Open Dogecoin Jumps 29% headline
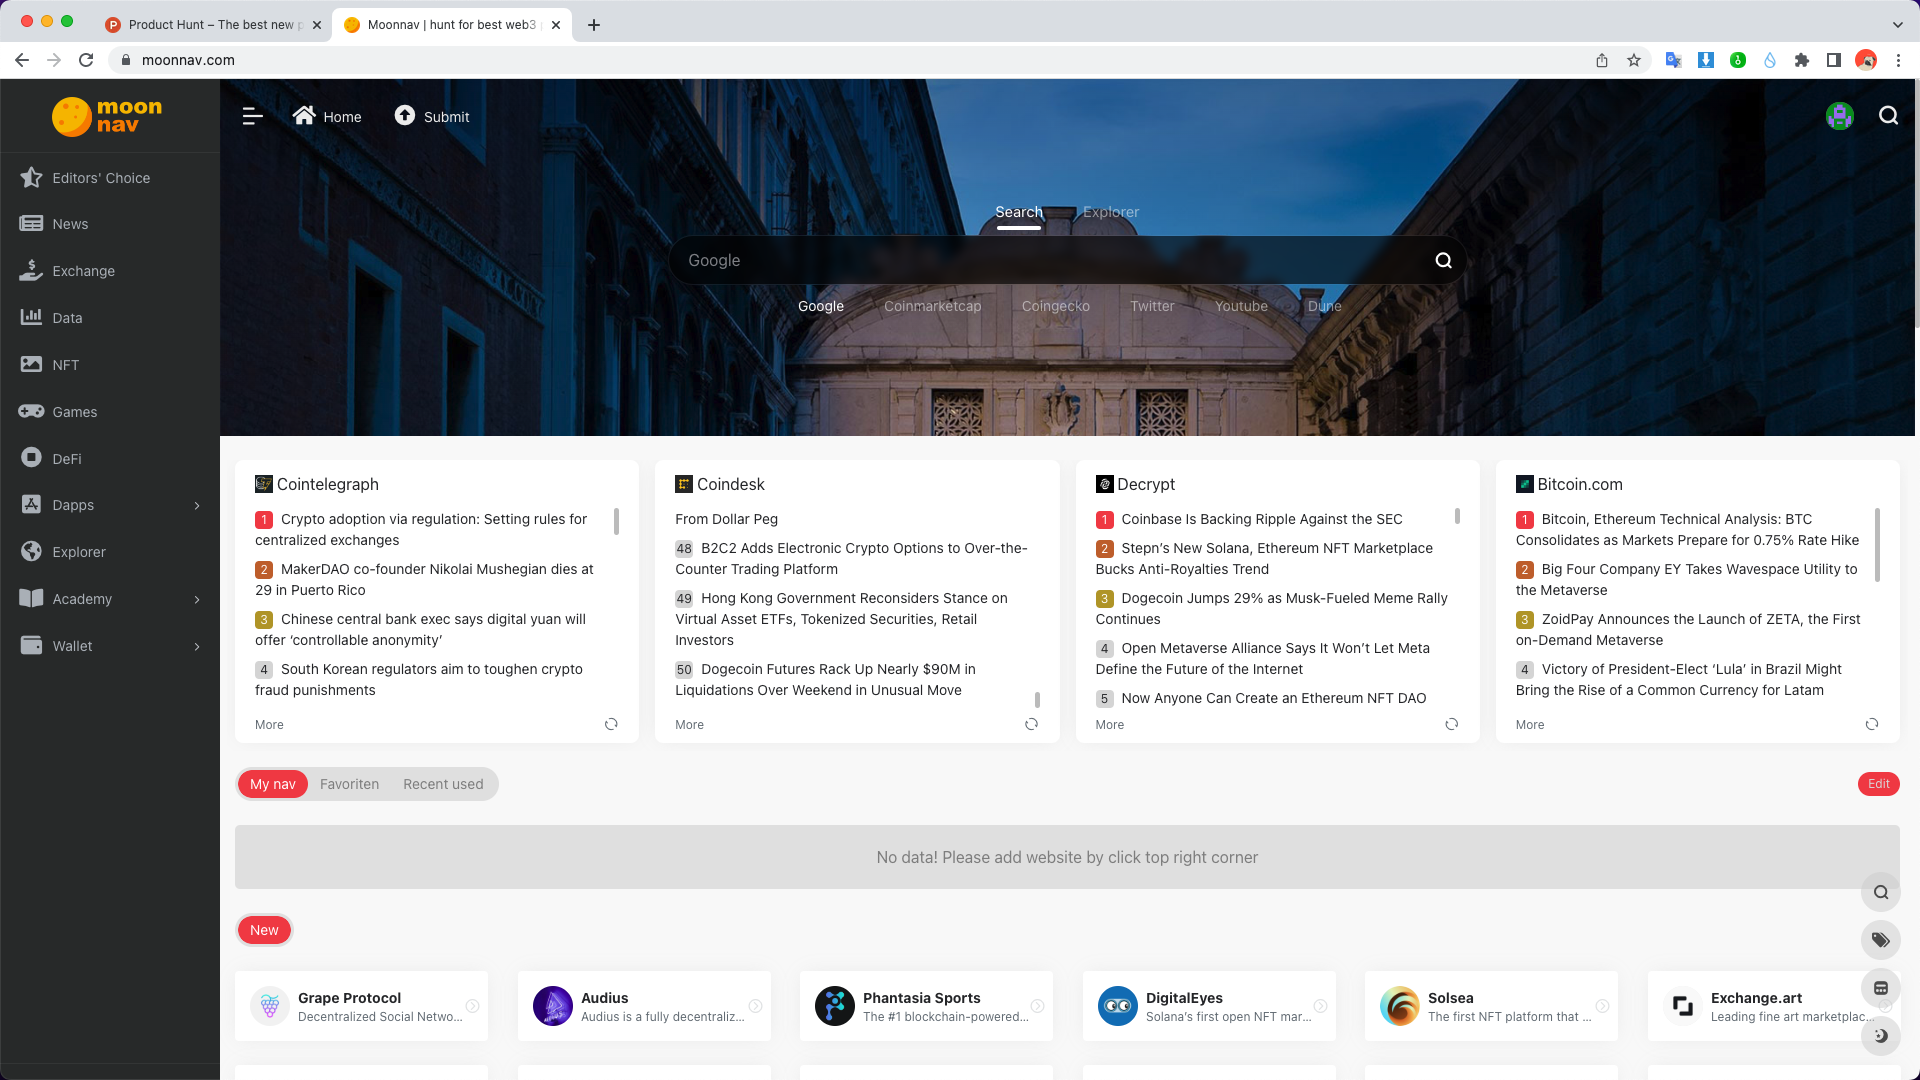 pyautogui.click(x=1271, y=609)
